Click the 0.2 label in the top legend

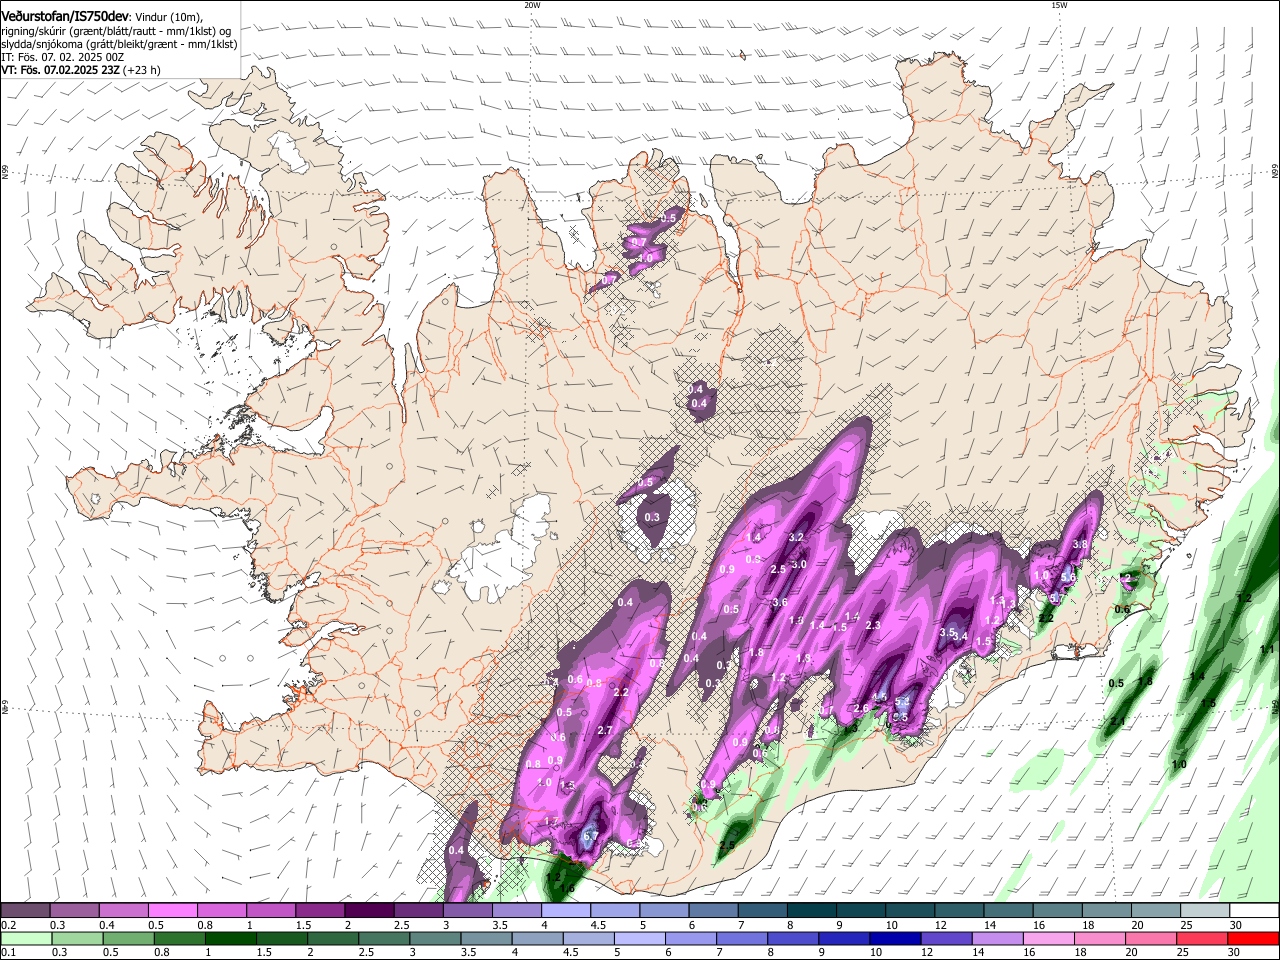click(9, 925)
